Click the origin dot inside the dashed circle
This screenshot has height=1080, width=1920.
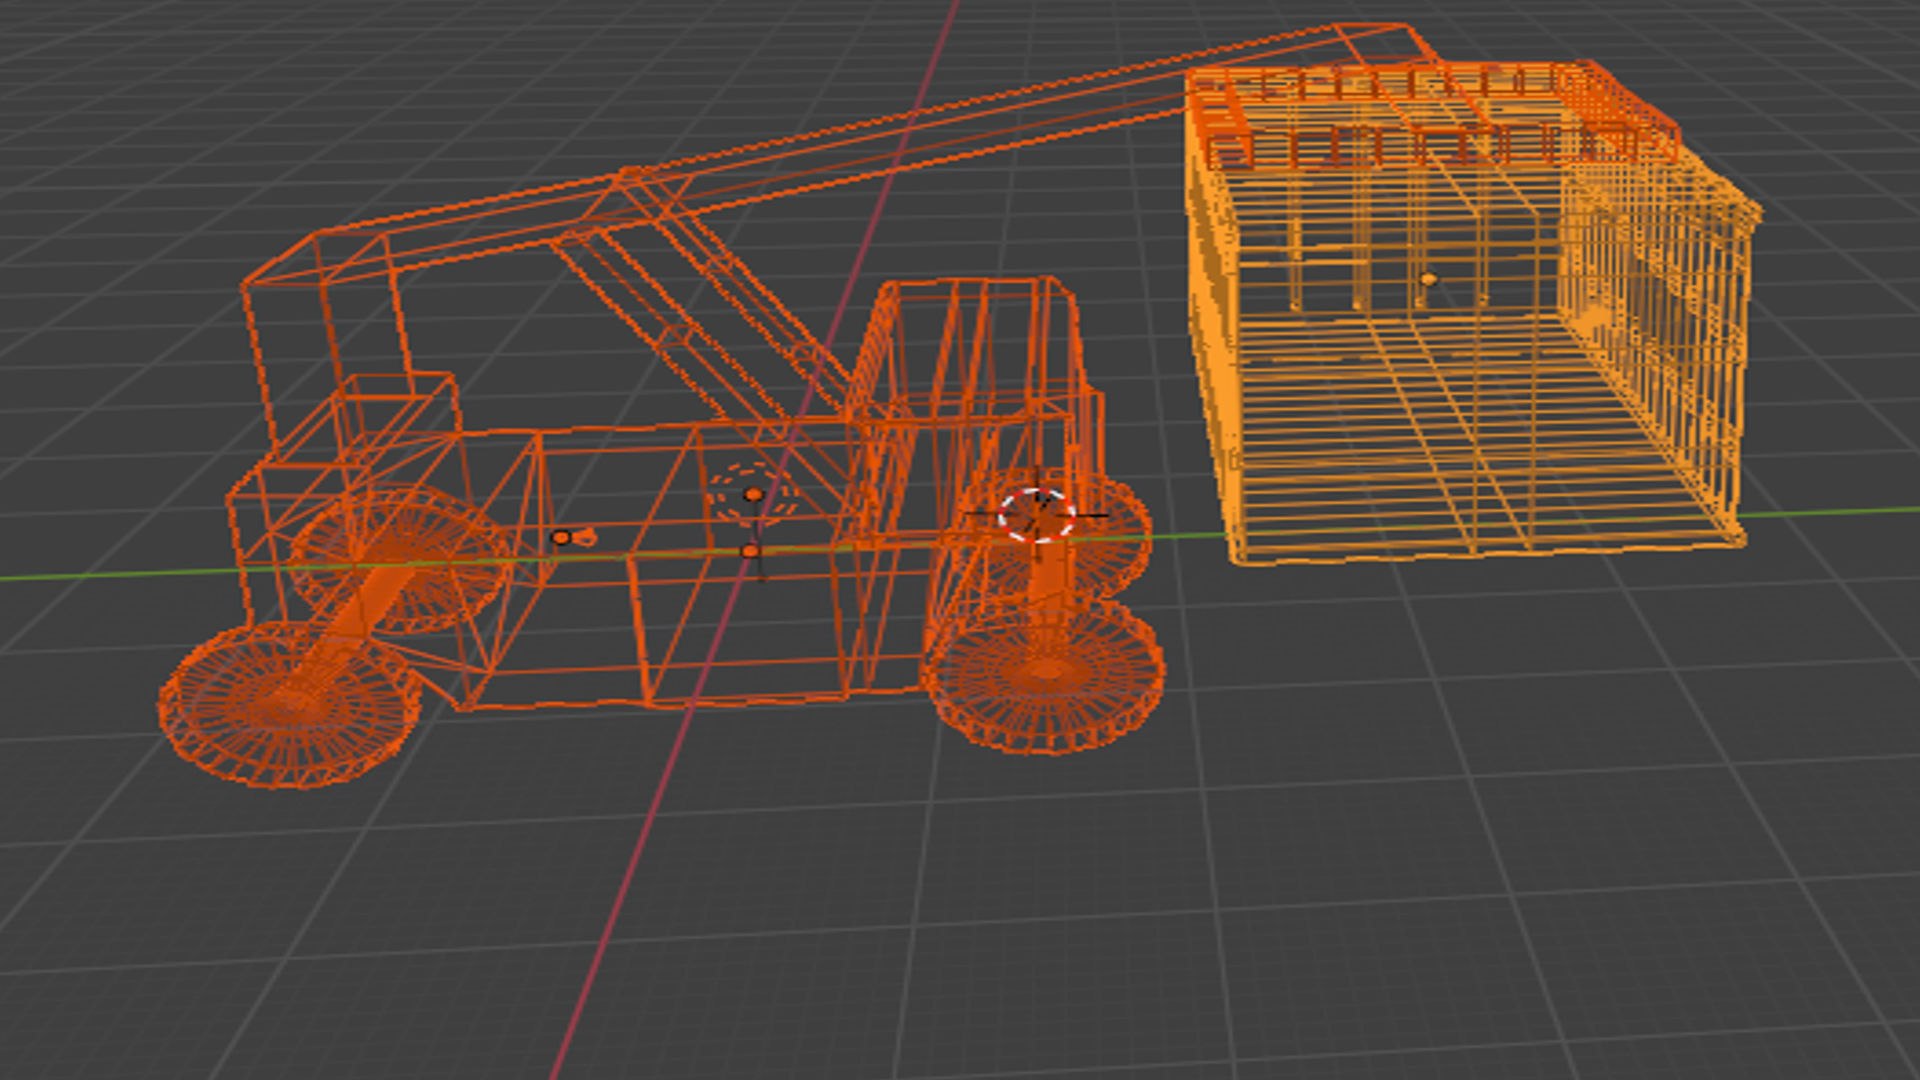pyautogui.click(x=753, y=494)
